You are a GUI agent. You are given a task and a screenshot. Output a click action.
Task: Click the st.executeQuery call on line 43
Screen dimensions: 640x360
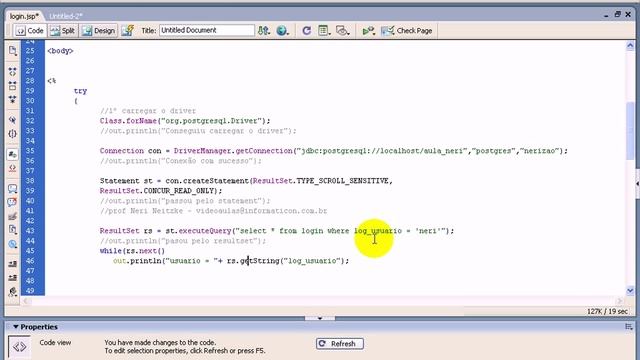point(198,231)
